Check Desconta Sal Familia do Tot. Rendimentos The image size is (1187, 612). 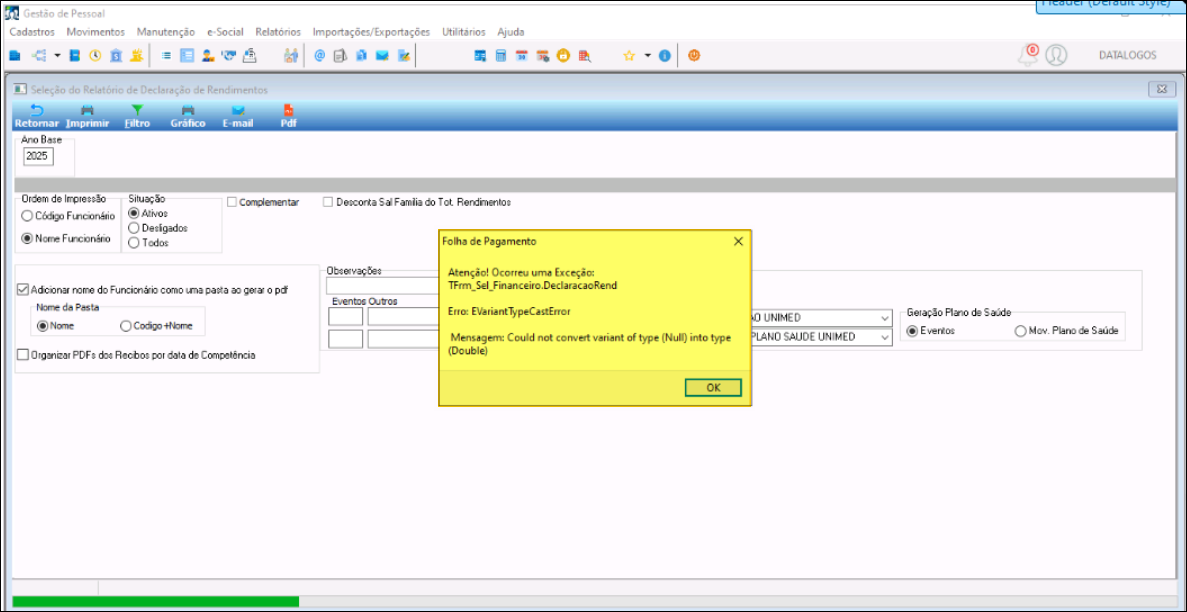click(x=328, y=202)
